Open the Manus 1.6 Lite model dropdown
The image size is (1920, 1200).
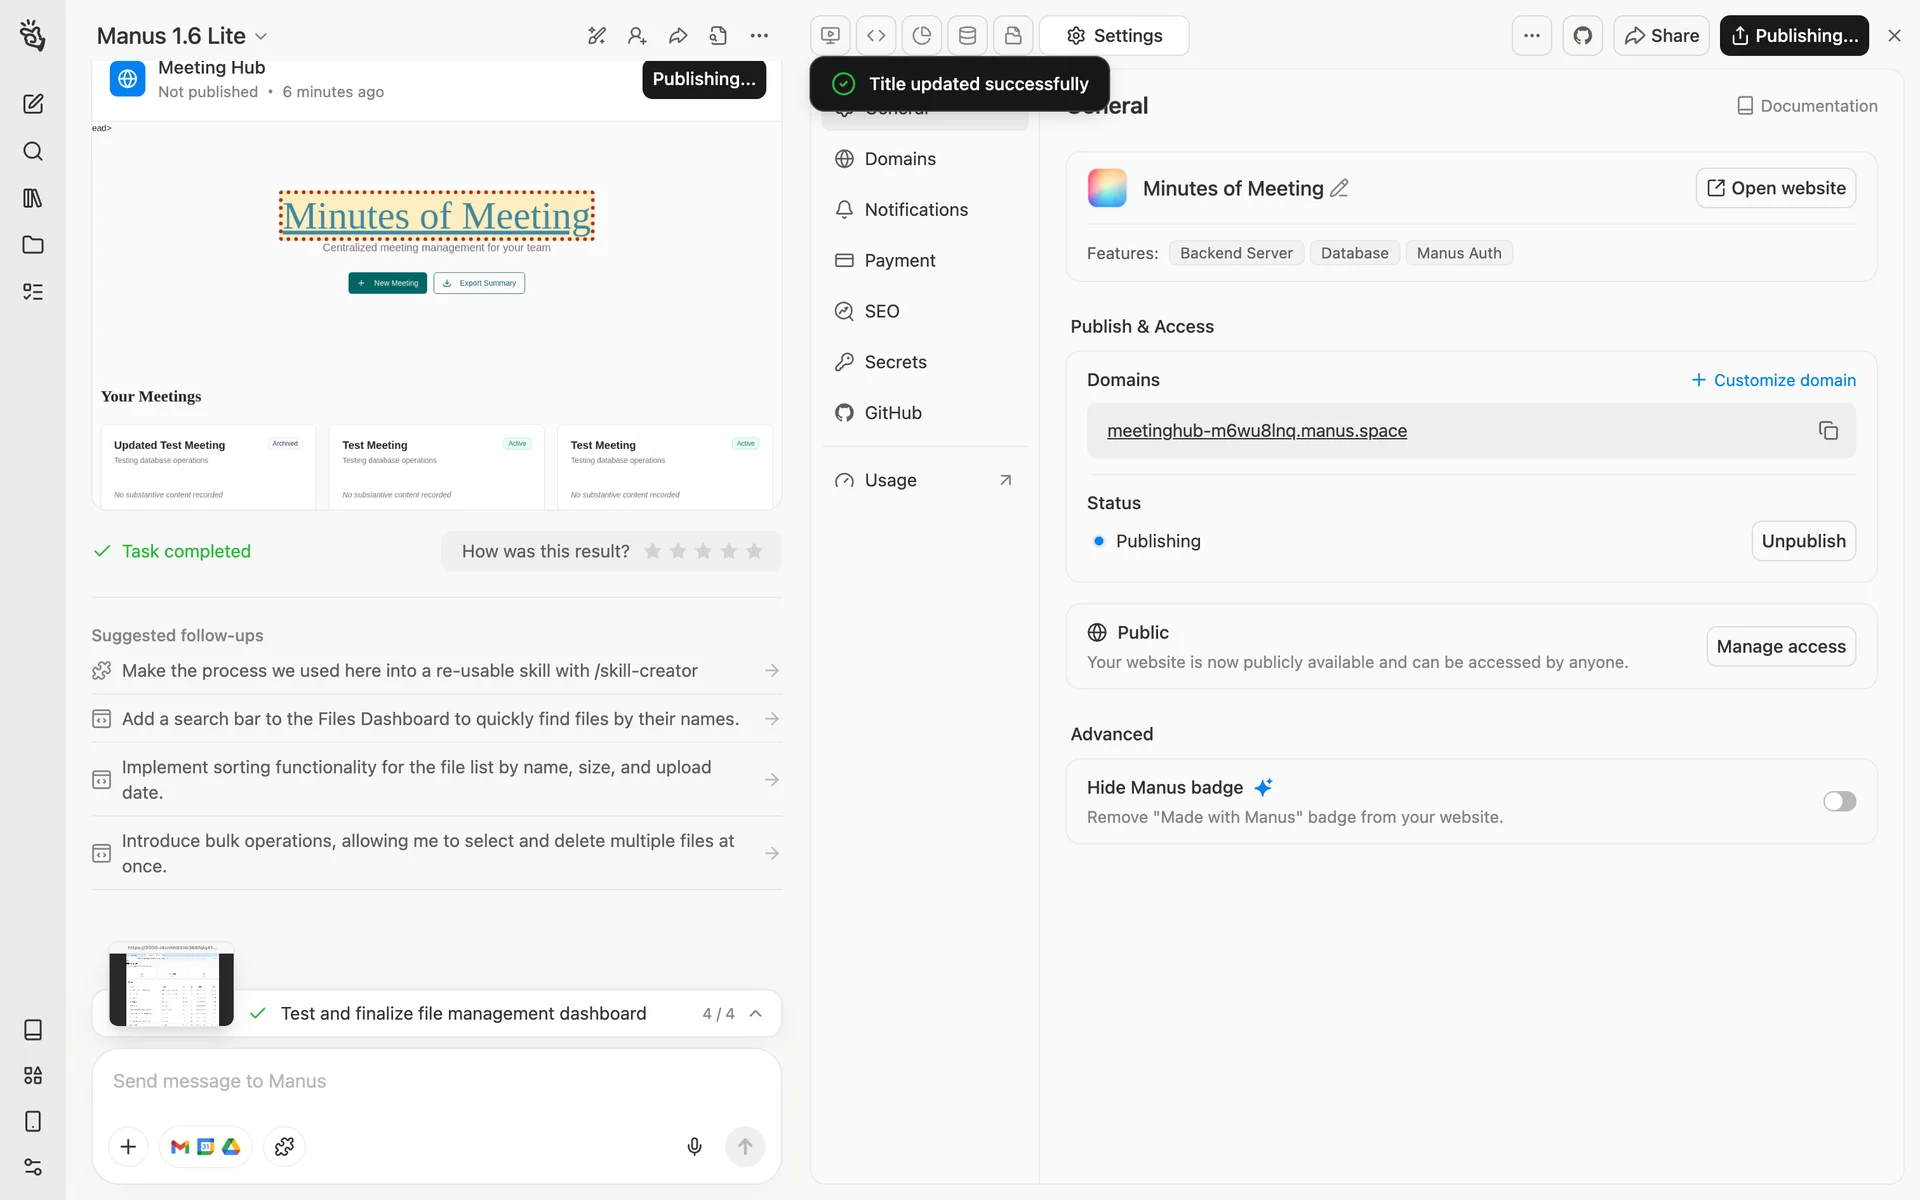tap(182, 36)
